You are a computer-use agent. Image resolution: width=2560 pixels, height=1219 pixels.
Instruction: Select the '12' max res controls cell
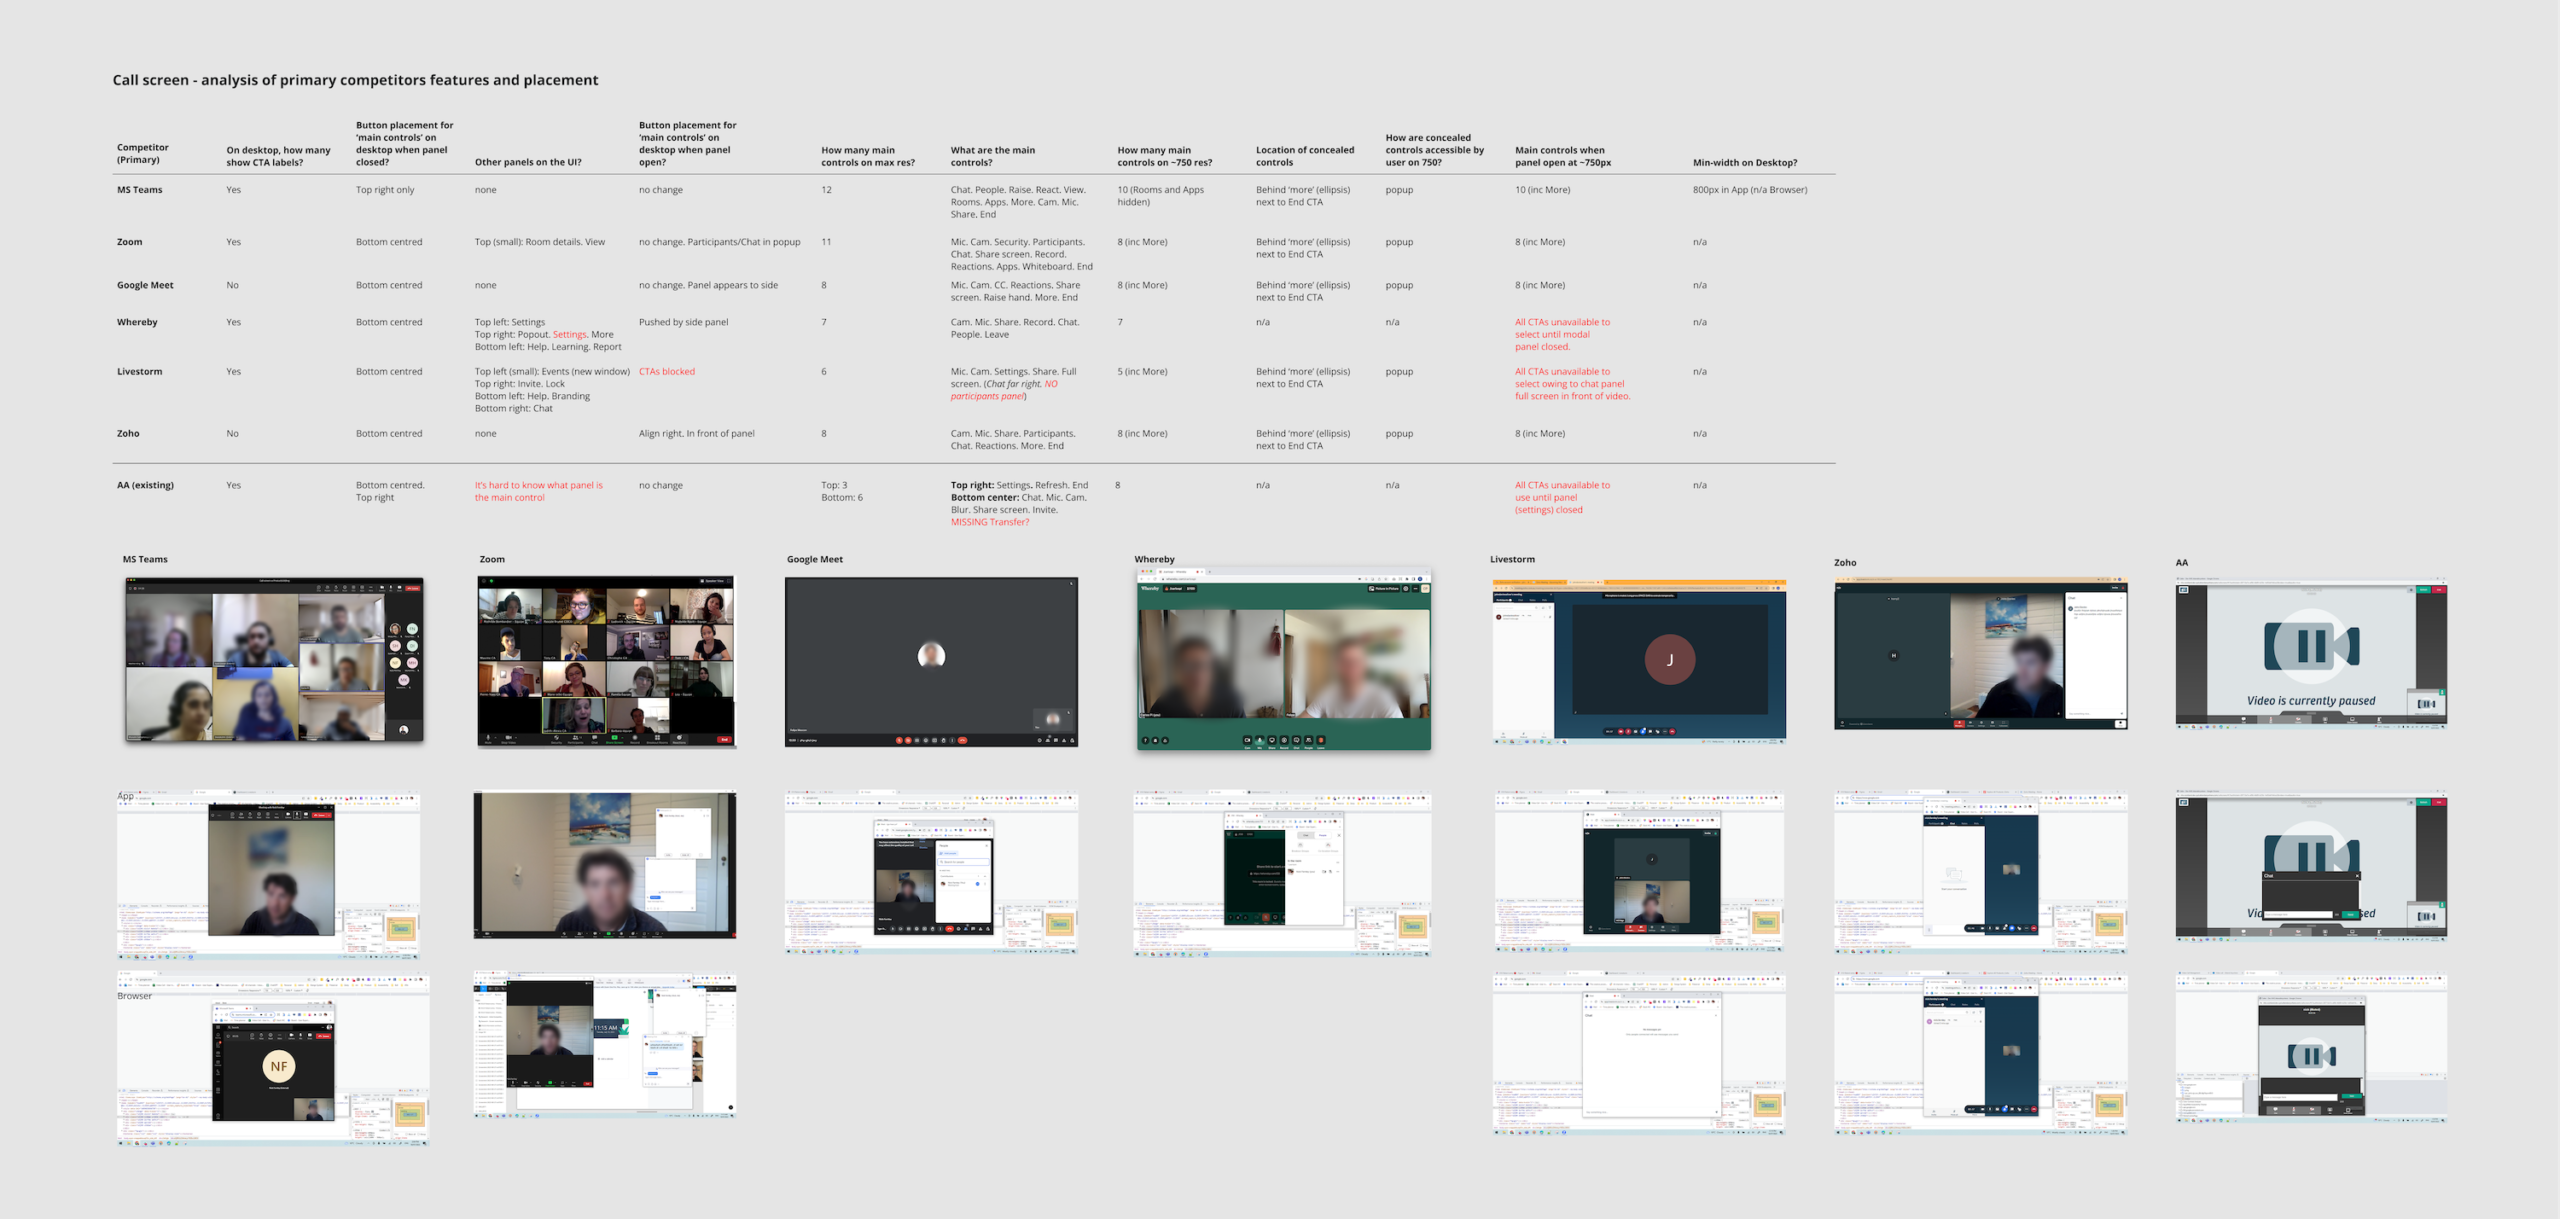coord(826,190)
